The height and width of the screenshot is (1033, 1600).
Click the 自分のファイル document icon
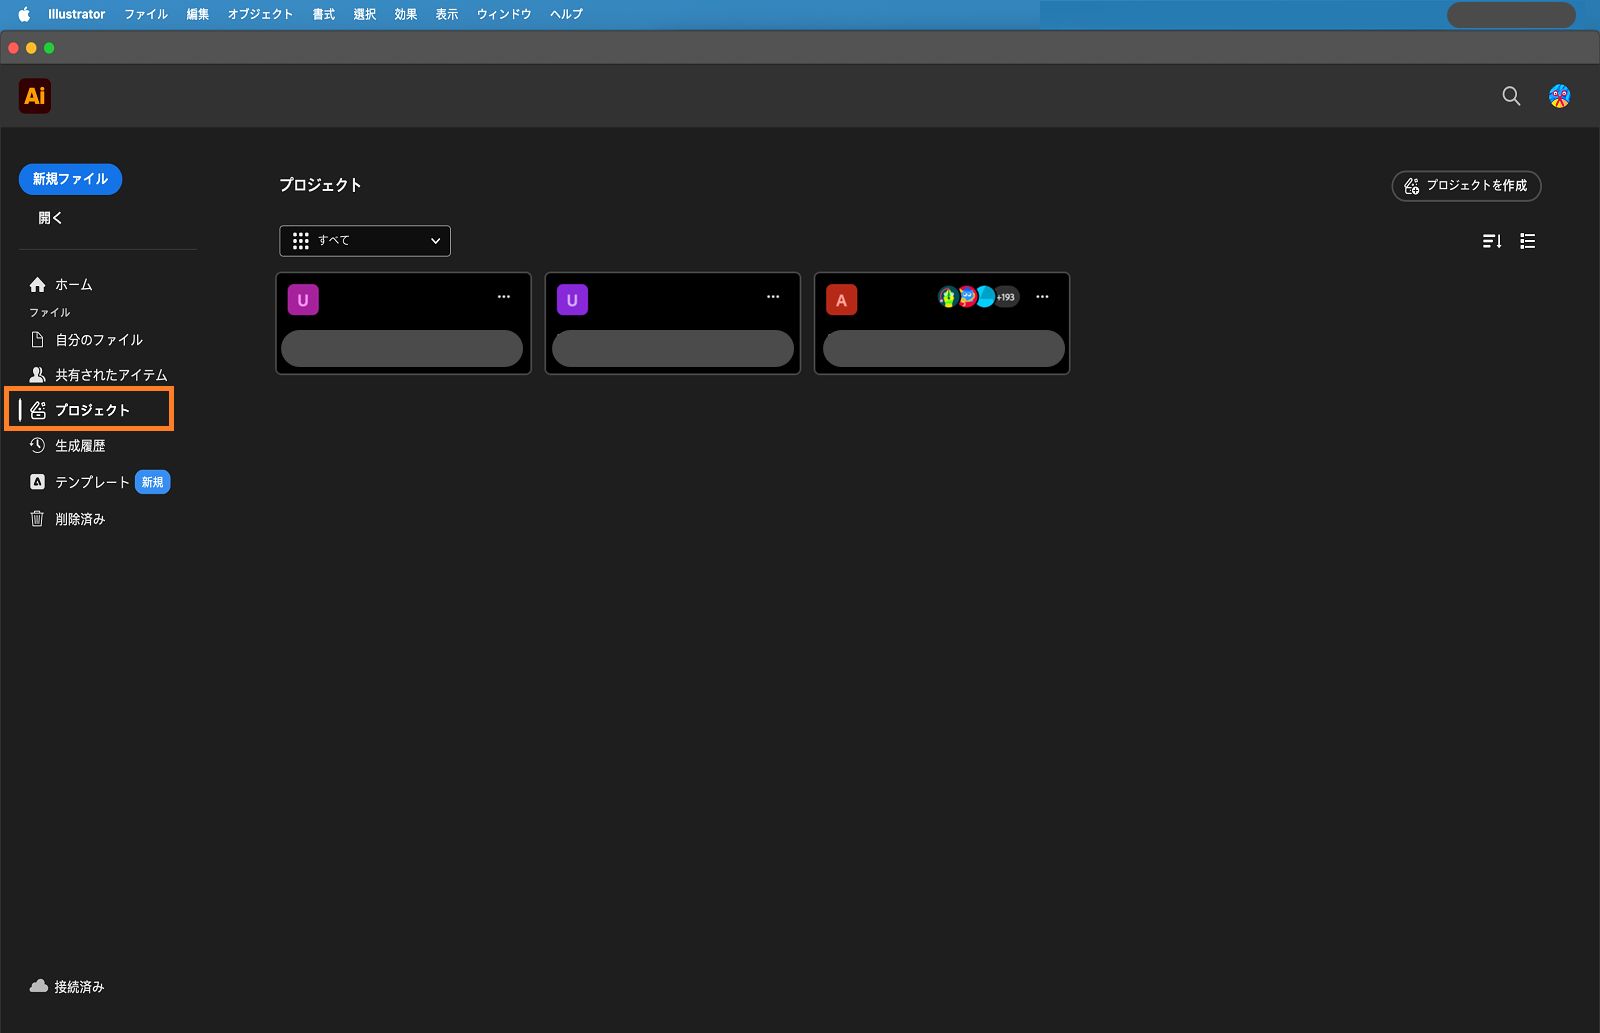click(37, 340)
